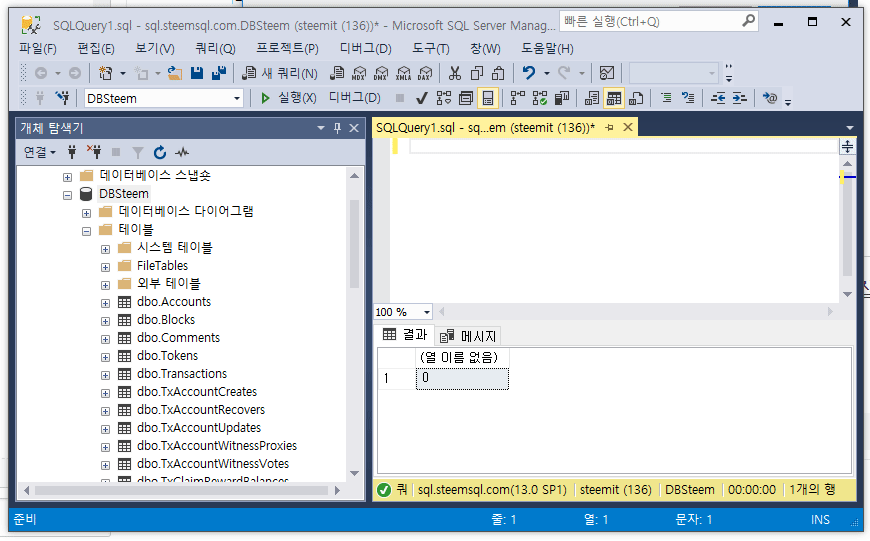This screenshot has height=541, width=870.
Task: Click the Object Explorer Activity Monitor pulse icon
Action: [182, 152]
